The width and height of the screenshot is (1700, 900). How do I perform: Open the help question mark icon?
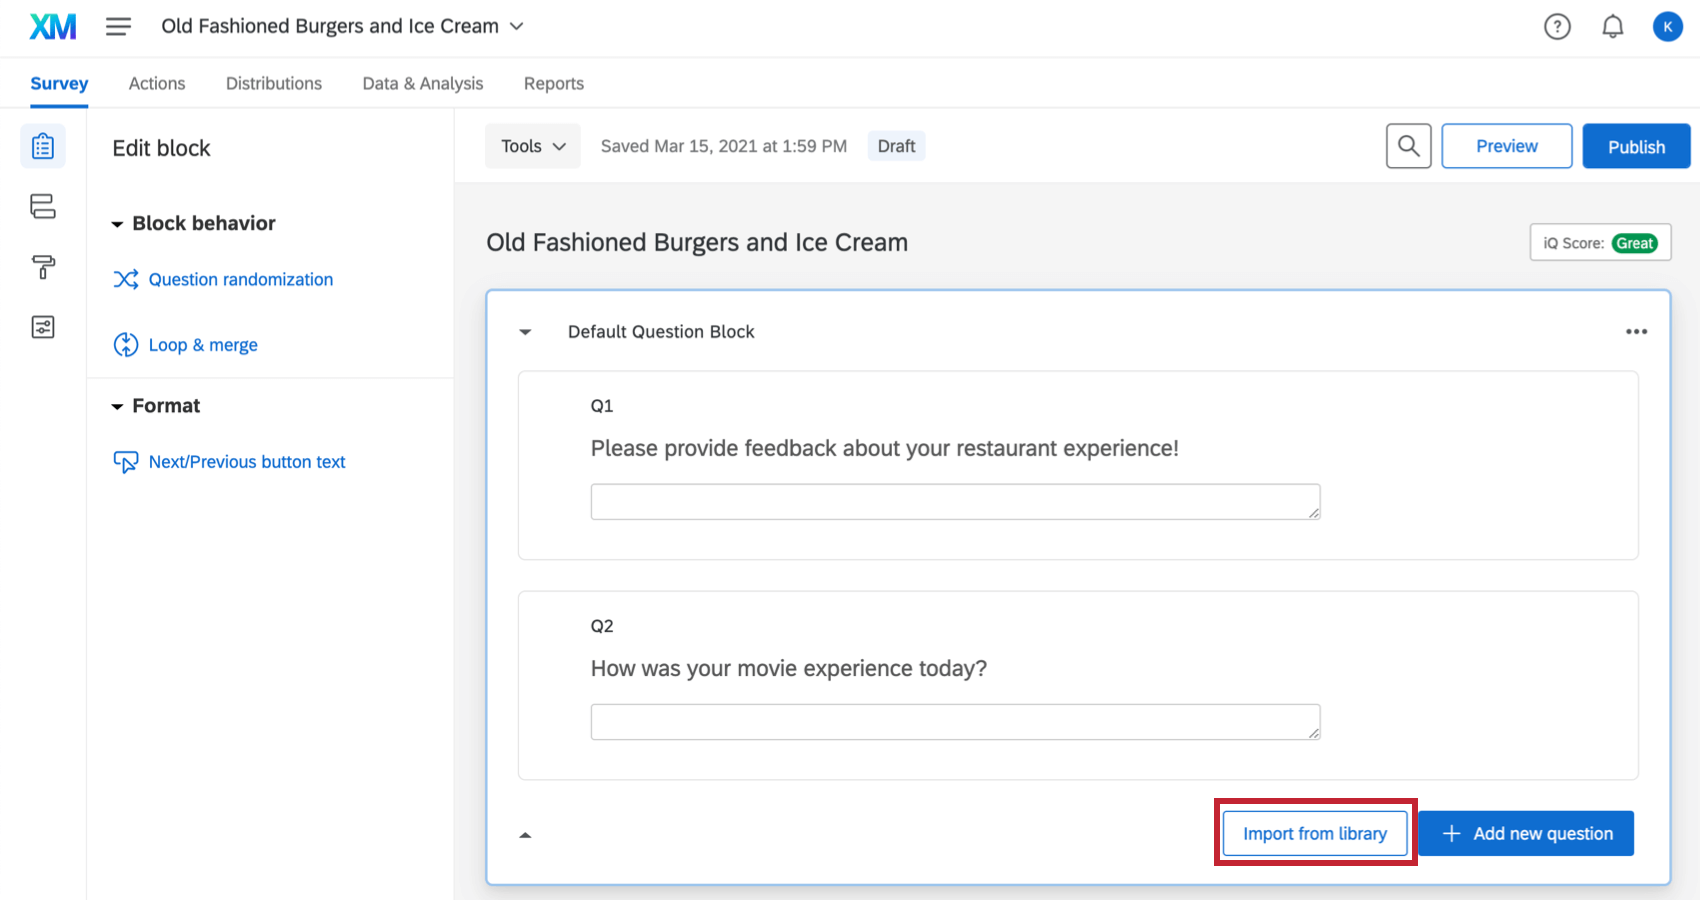click(1557, 26)
